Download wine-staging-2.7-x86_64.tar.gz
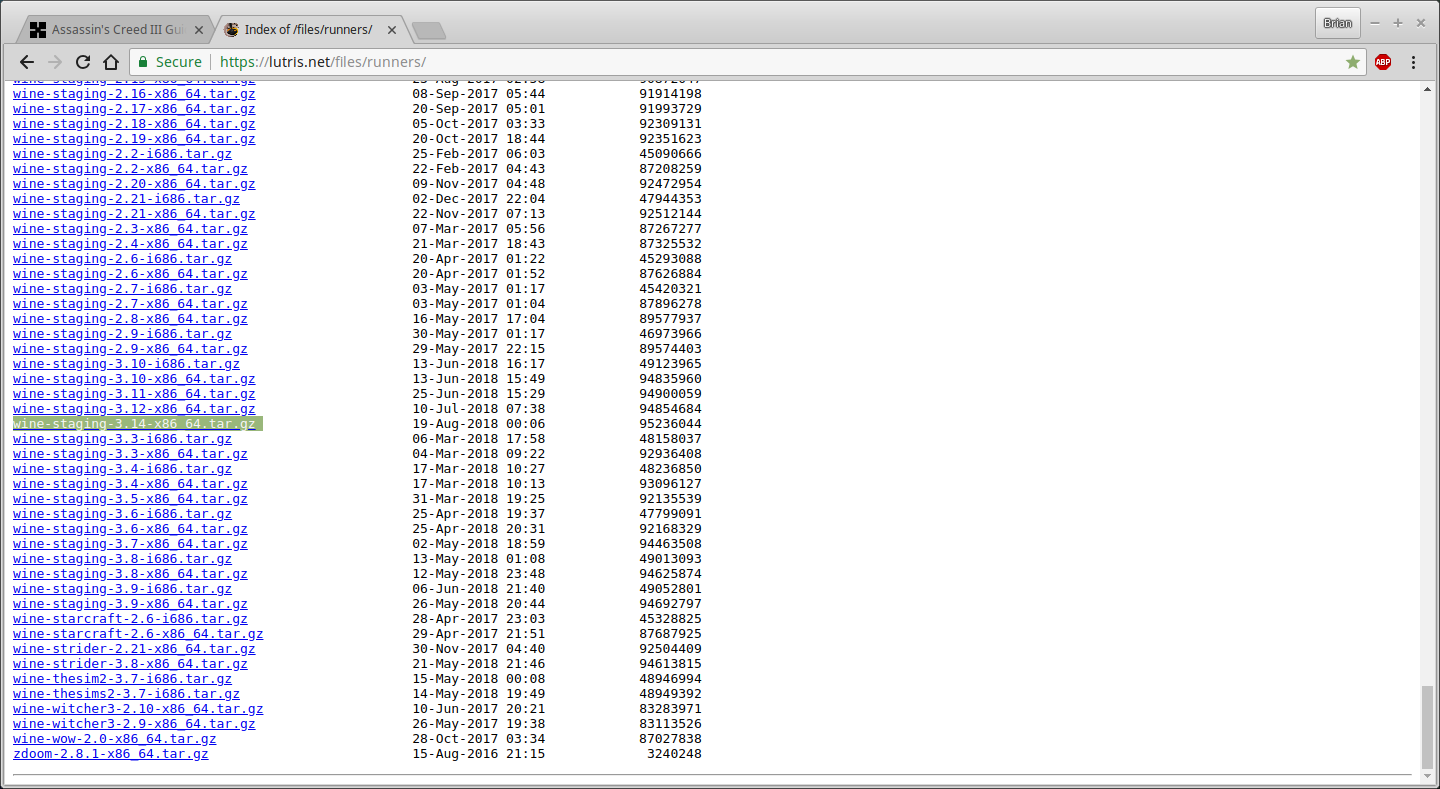The height and width of the screenshot is (789, 1440). (130, 304)
